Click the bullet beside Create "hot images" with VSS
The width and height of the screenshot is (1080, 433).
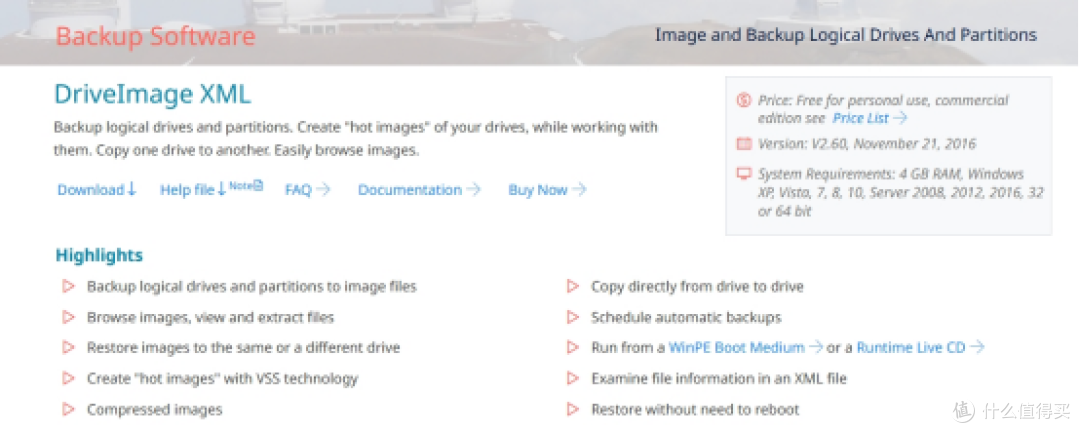click(68, 379)
